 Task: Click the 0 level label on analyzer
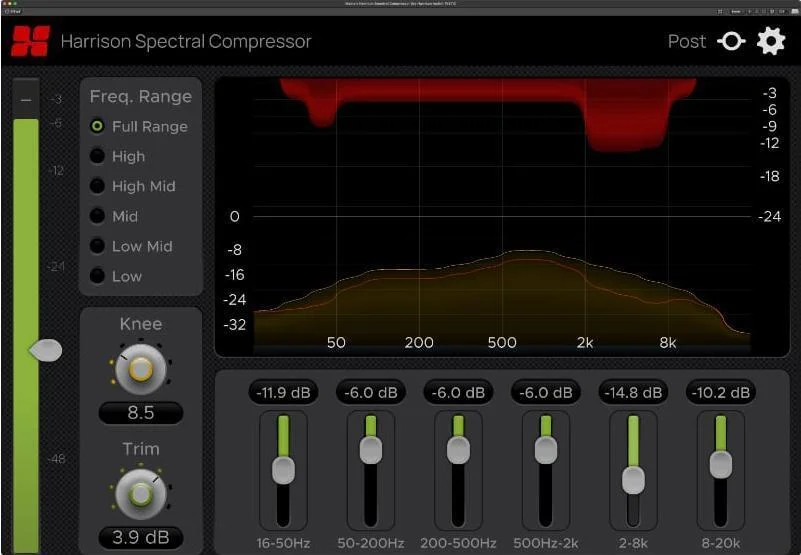tap(234, 217)
